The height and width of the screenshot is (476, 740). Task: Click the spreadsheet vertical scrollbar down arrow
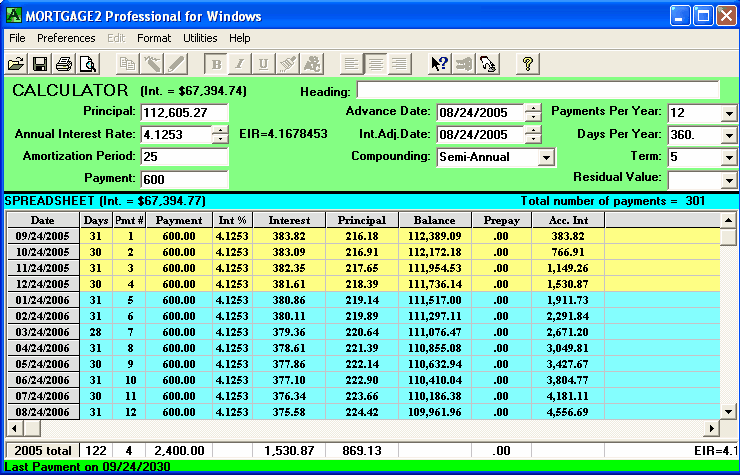tap(728, 410)
